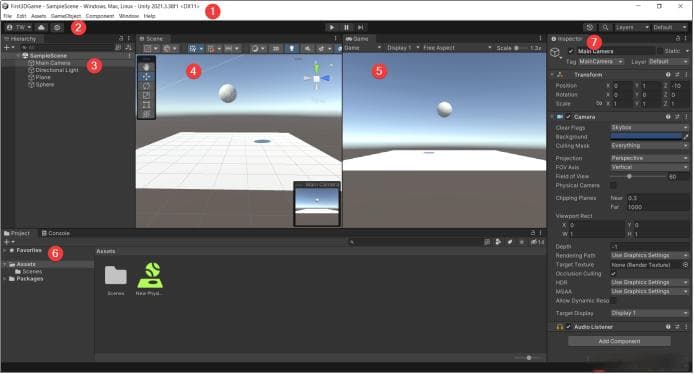Click Audio Listener help icon
Image resolution: width=694 pixels, height=374 pixels.
coord(668,327)
